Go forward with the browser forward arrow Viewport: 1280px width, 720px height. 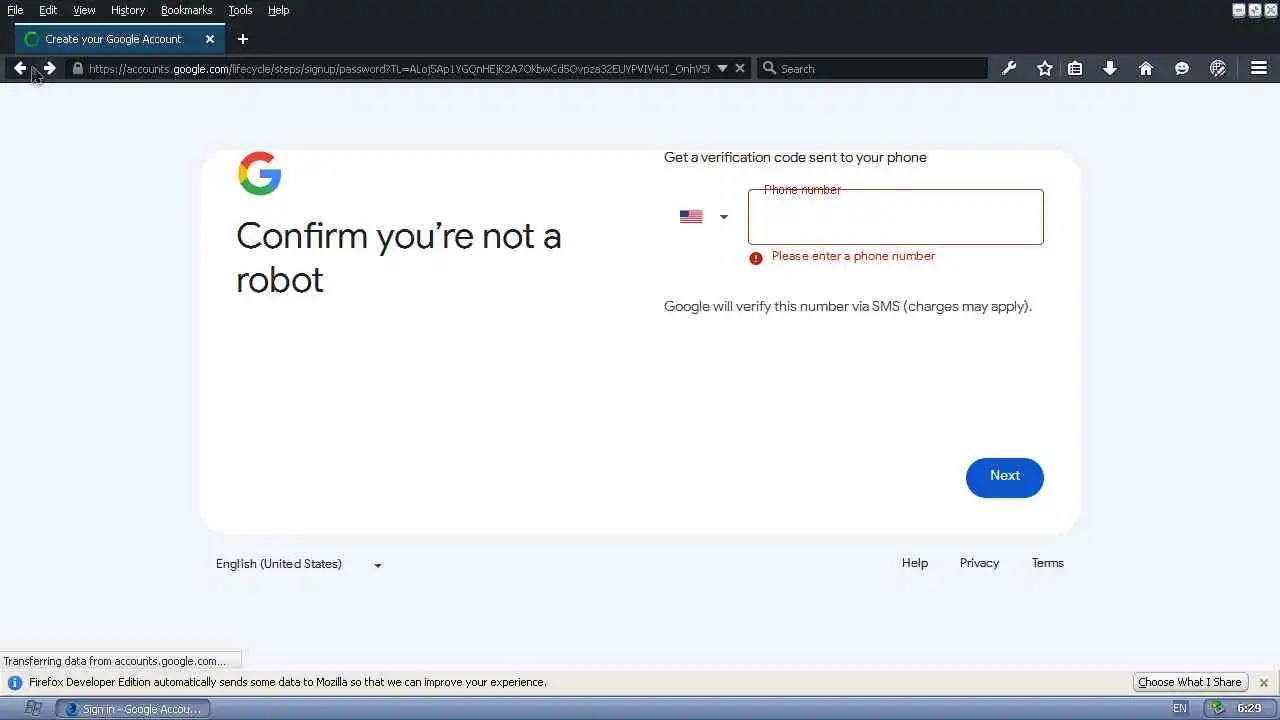click(49, 68)
